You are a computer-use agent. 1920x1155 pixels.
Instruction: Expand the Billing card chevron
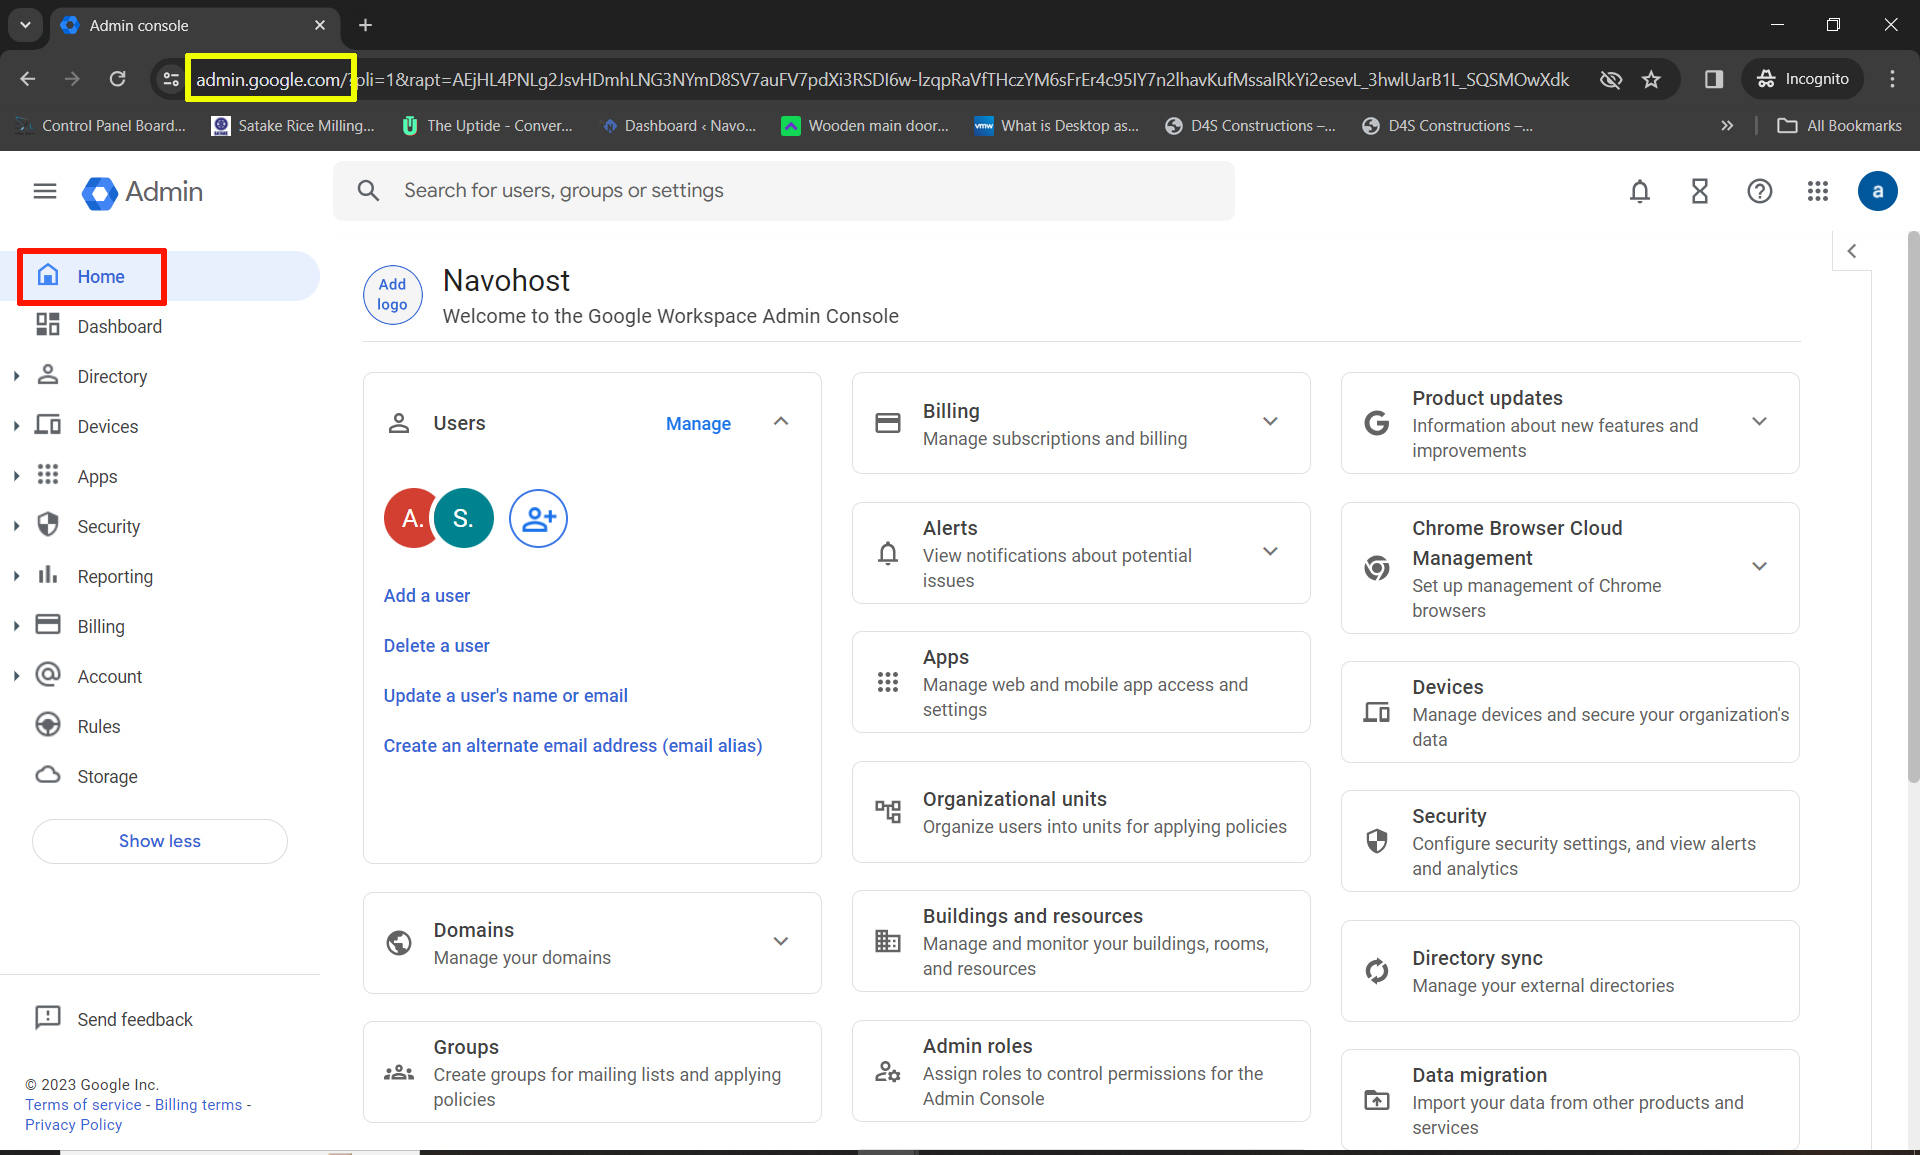coord(1270,422)
